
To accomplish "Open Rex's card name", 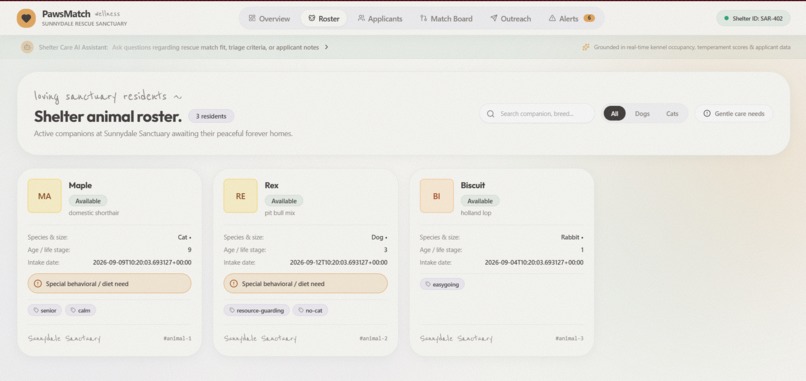I will coord(271,185).
